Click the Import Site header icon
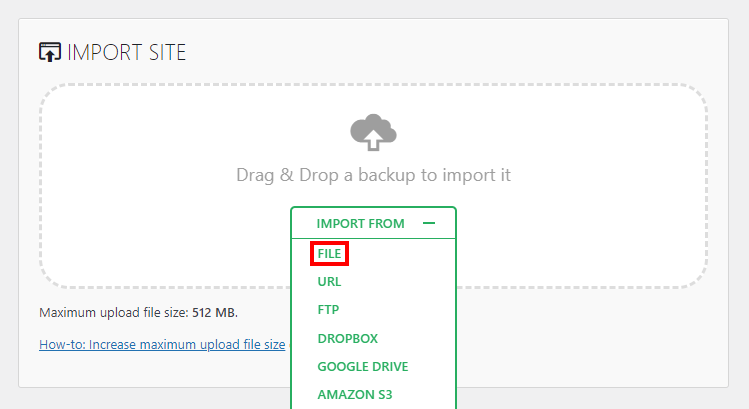Viewport: 749px width, 409px height. [50, 52]
